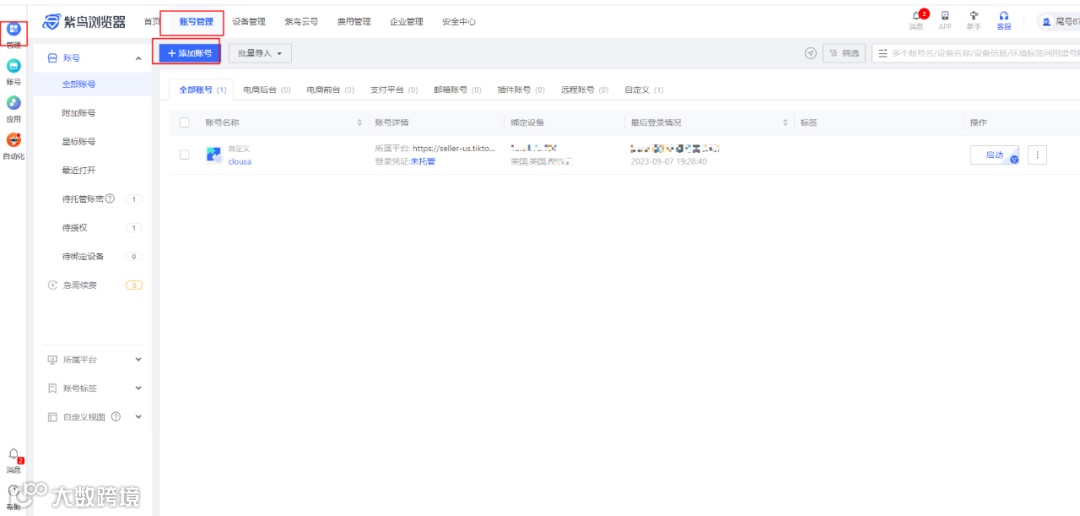Open the clousa account name link
Image resolution: width=1080 pixels, height=516 pixels.
(x=240, y=161)
